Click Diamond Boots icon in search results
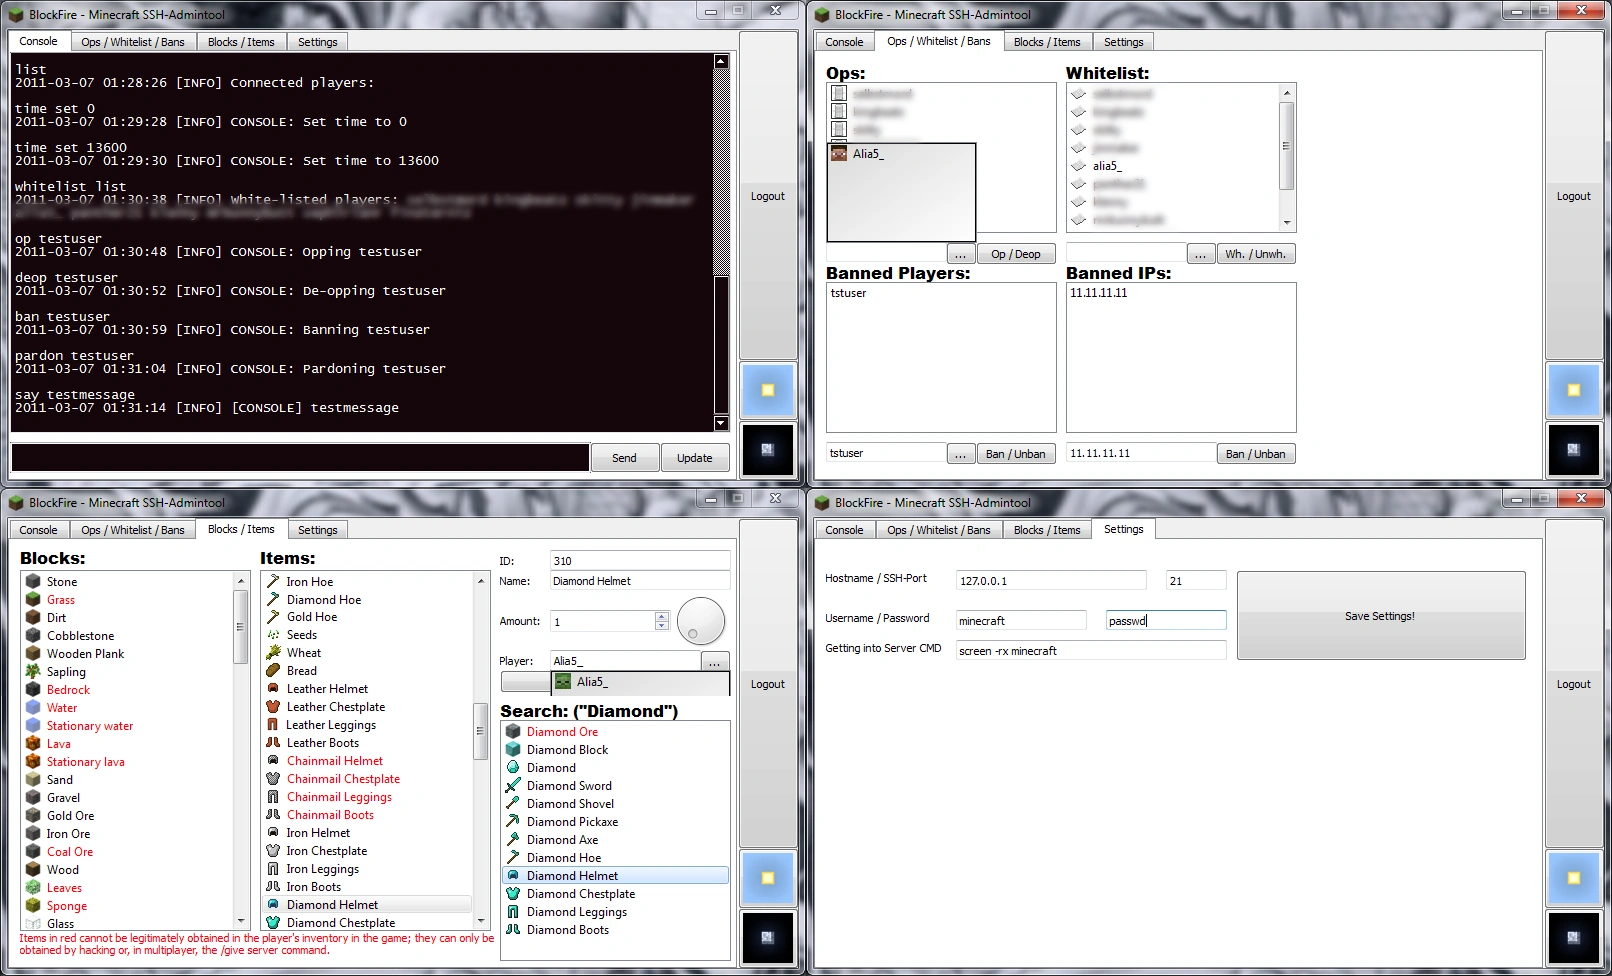This screenshot has width=1612, height=976. [513, 929]
